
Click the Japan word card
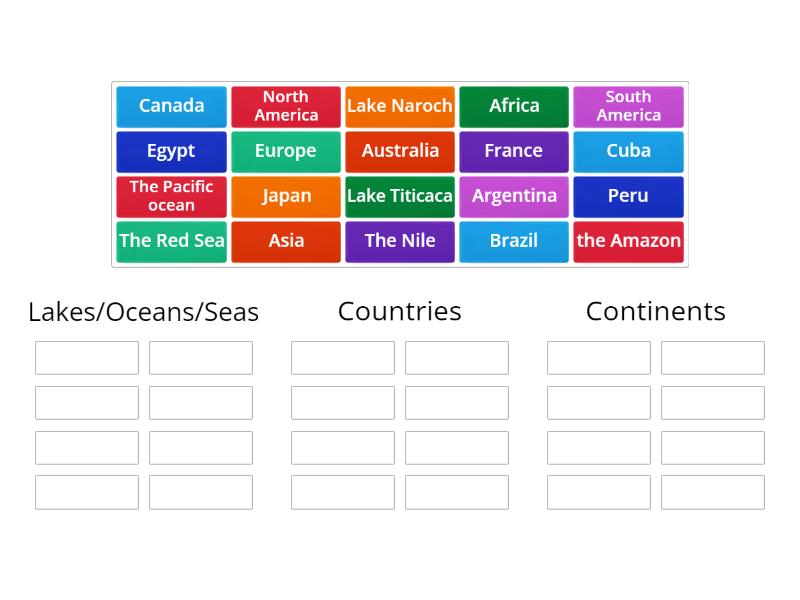[285, 196]
